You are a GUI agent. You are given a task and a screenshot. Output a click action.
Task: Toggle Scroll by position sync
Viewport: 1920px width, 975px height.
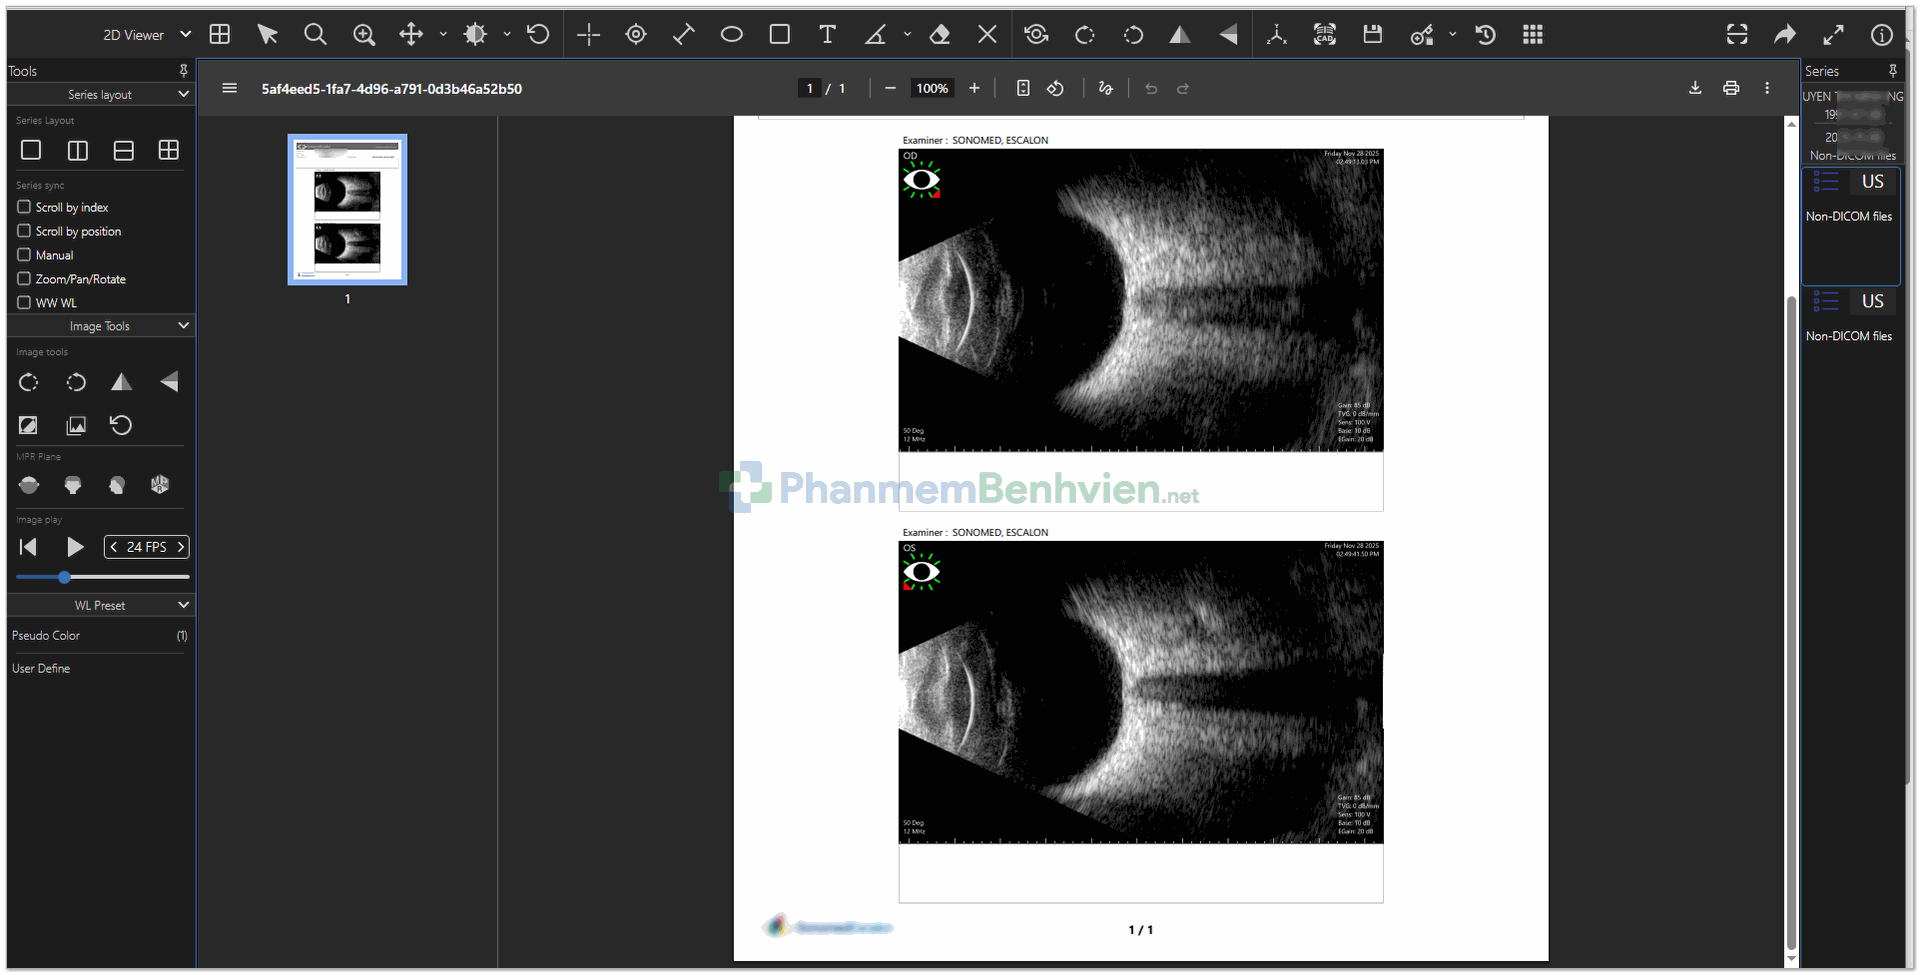(24, 231)
